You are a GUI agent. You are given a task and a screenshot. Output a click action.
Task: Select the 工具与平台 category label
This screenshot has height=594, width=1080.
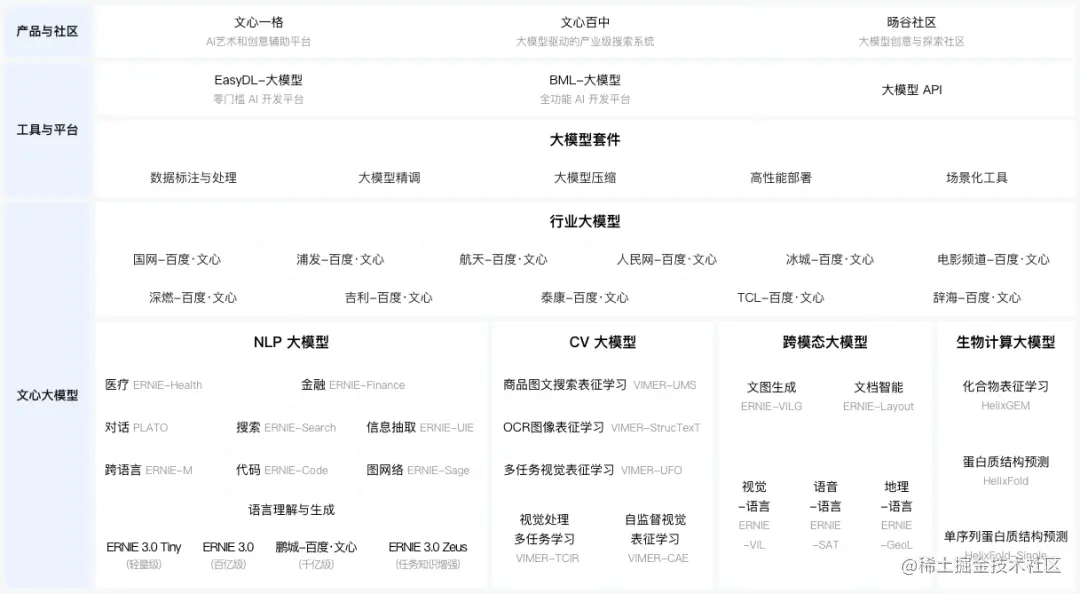pyautogui.click(x=47, y=130)
